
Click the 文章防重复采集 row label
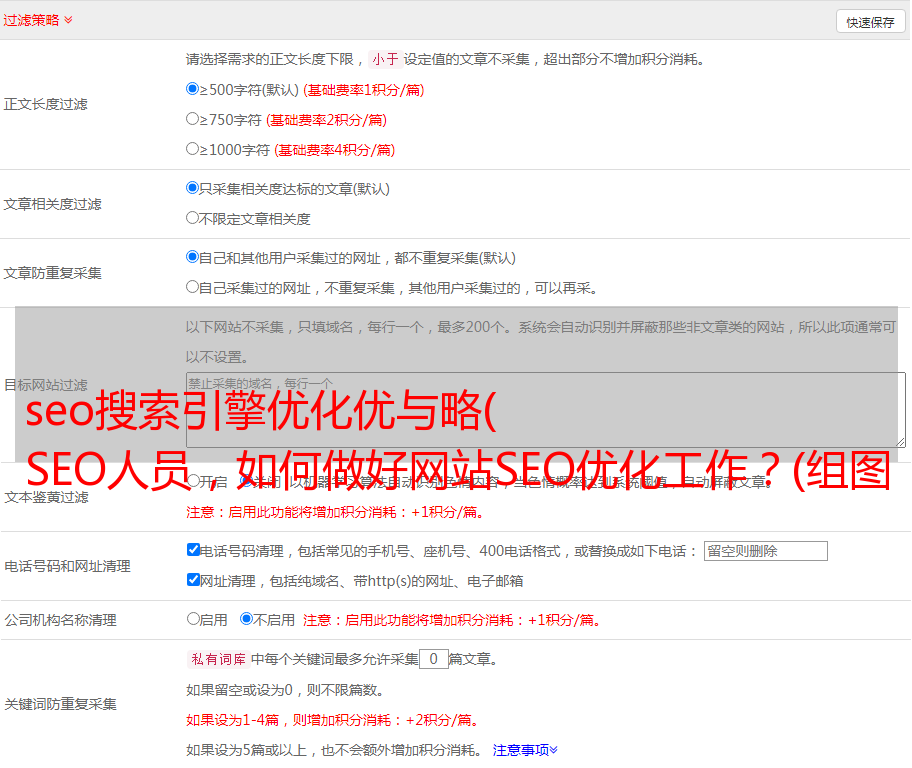point(52,273)
